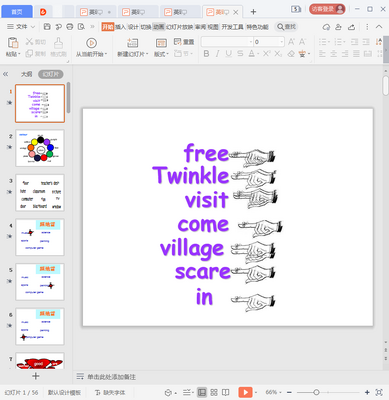The width and height of the screenshot is (389, 400).
Task: Select the 幻灯片 slides panel tab
Action: point(50,74)
